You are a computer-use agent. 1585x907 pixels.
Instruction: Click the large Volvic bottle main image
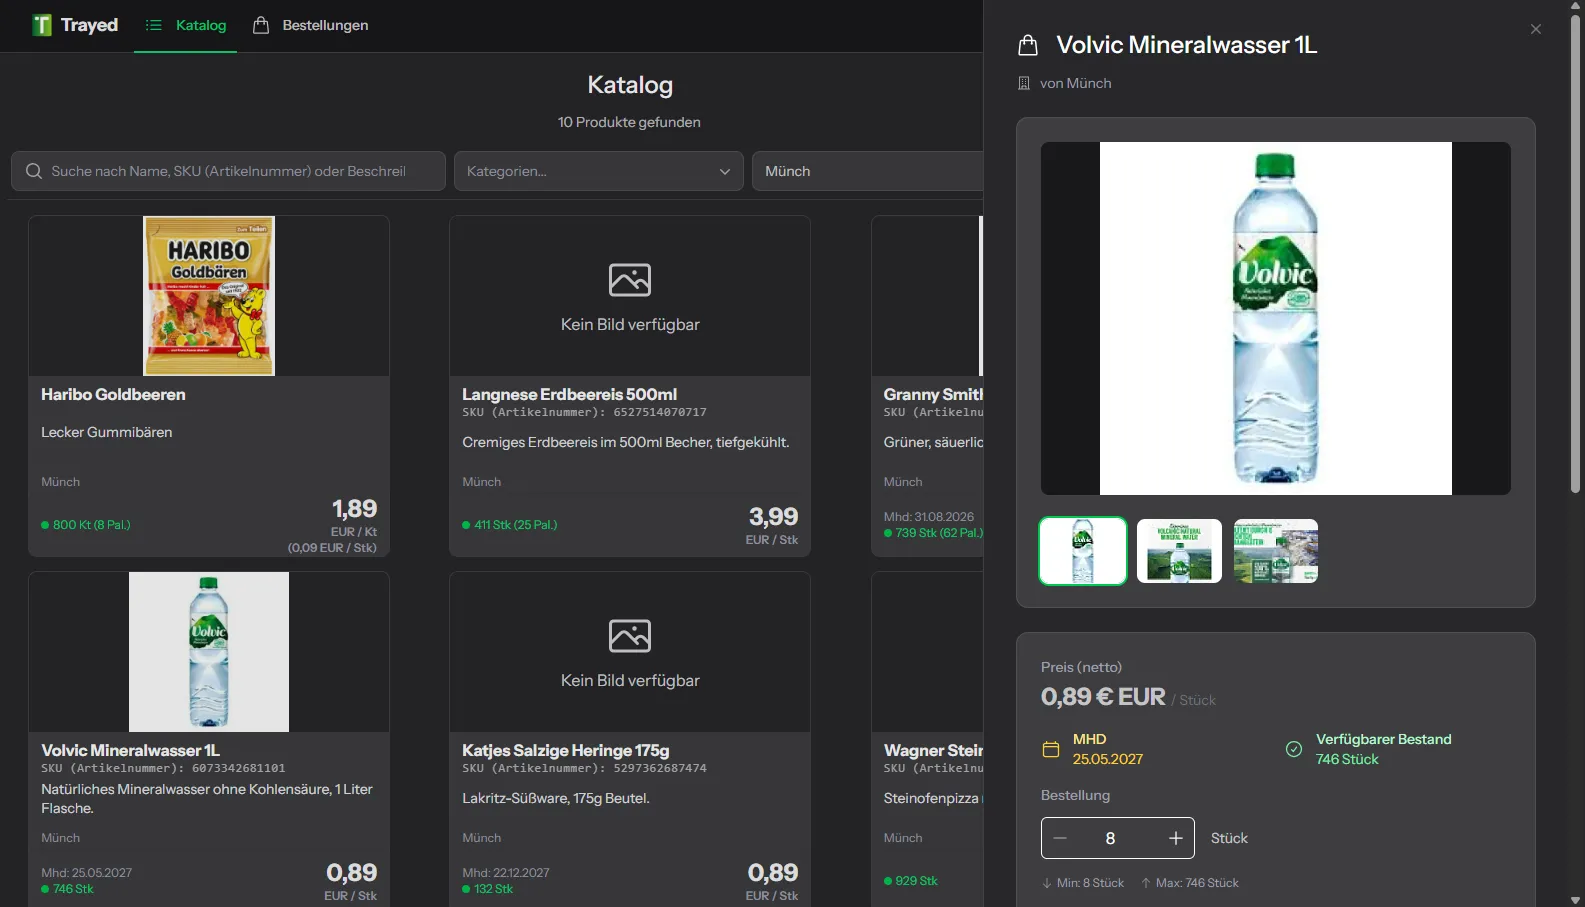tap(1276, 318)
